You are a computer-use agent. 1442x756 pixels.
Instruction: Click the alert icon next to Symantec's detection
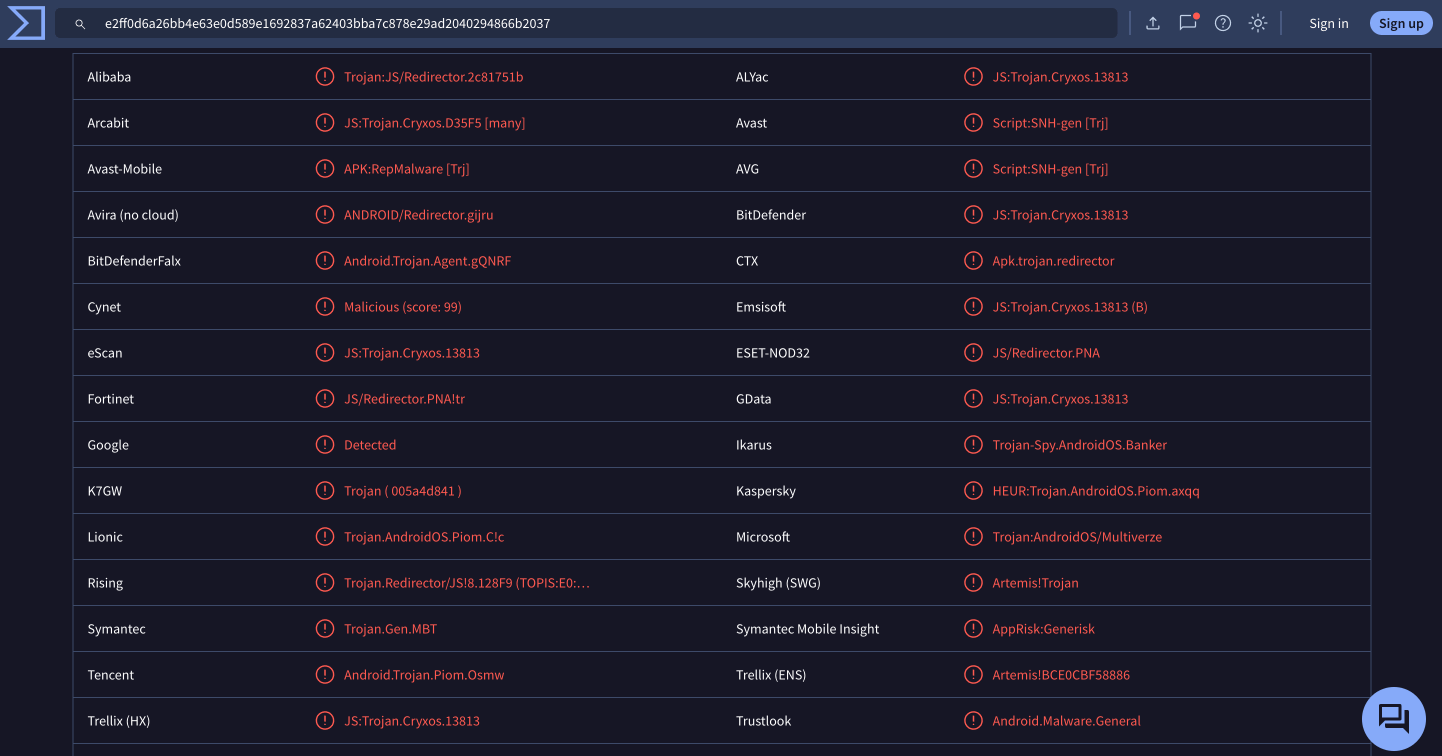(x=324, y=628)
